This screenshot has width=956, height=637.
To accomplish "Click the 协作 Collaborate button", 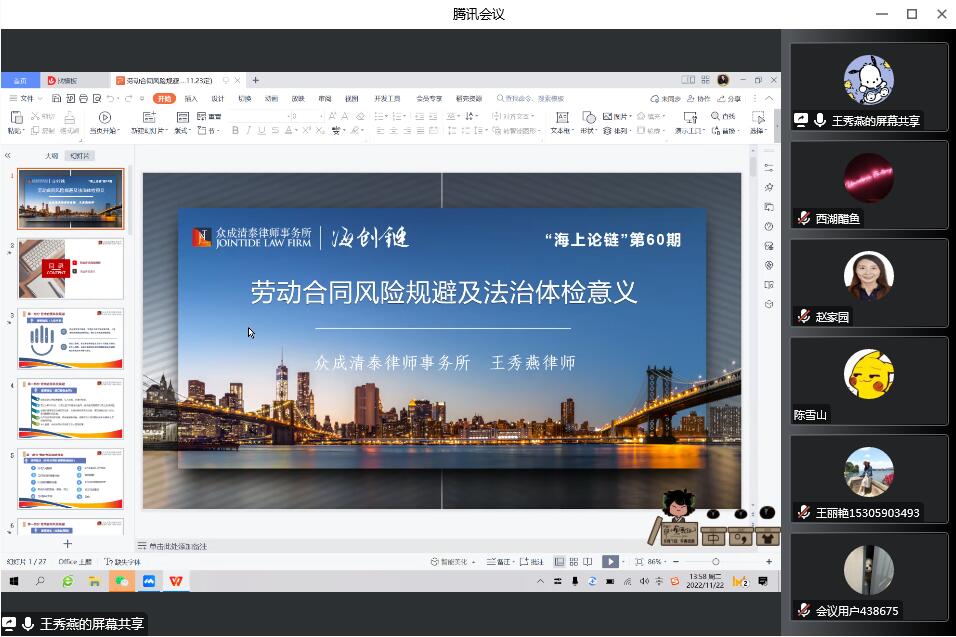I will tap(699, 98).
